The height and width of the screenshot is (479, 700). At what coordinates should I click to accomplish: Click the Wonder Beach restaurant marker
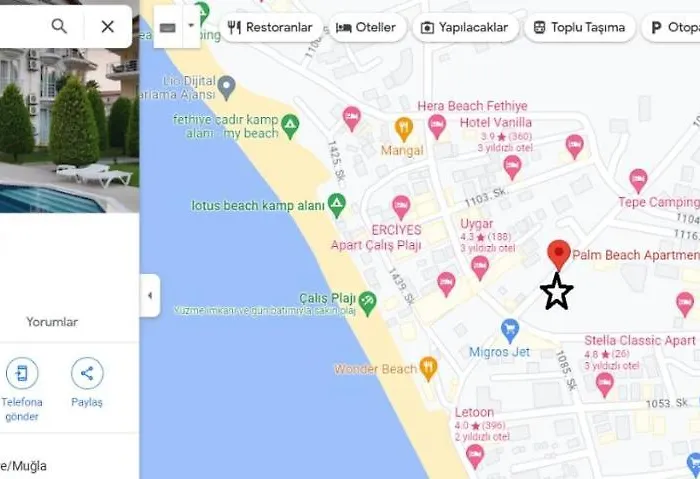tap(429, 369)
